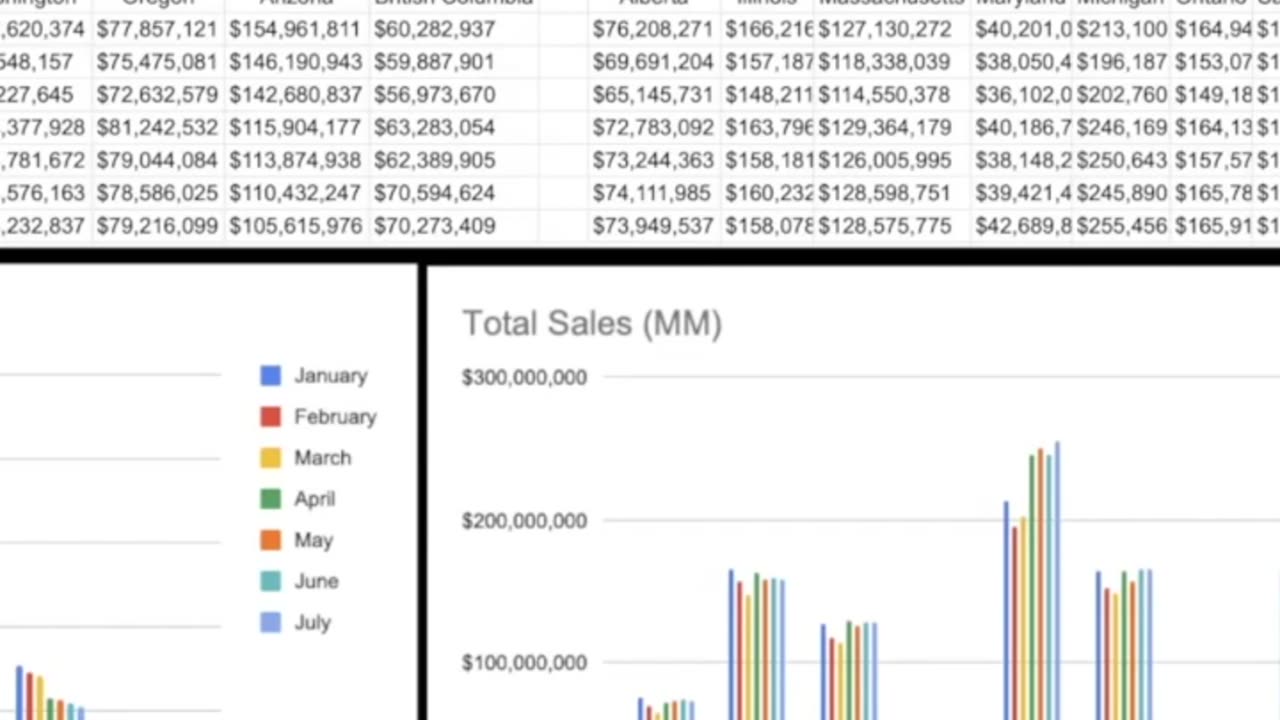Select cell with value $154,961,811

click(295, 29)
